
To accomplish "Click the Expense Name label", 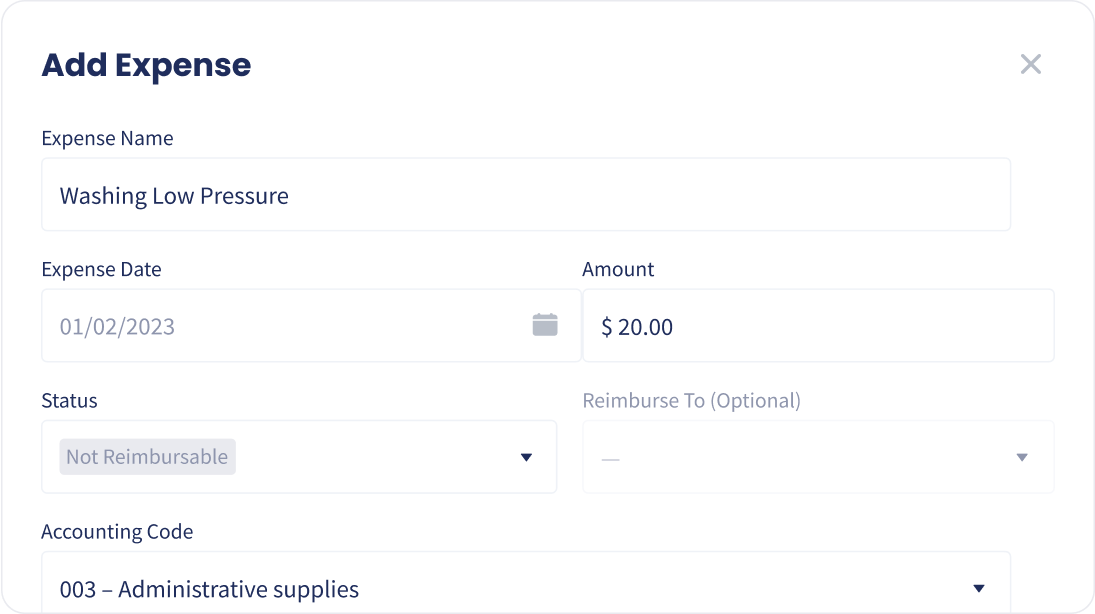I will (107, 139).
